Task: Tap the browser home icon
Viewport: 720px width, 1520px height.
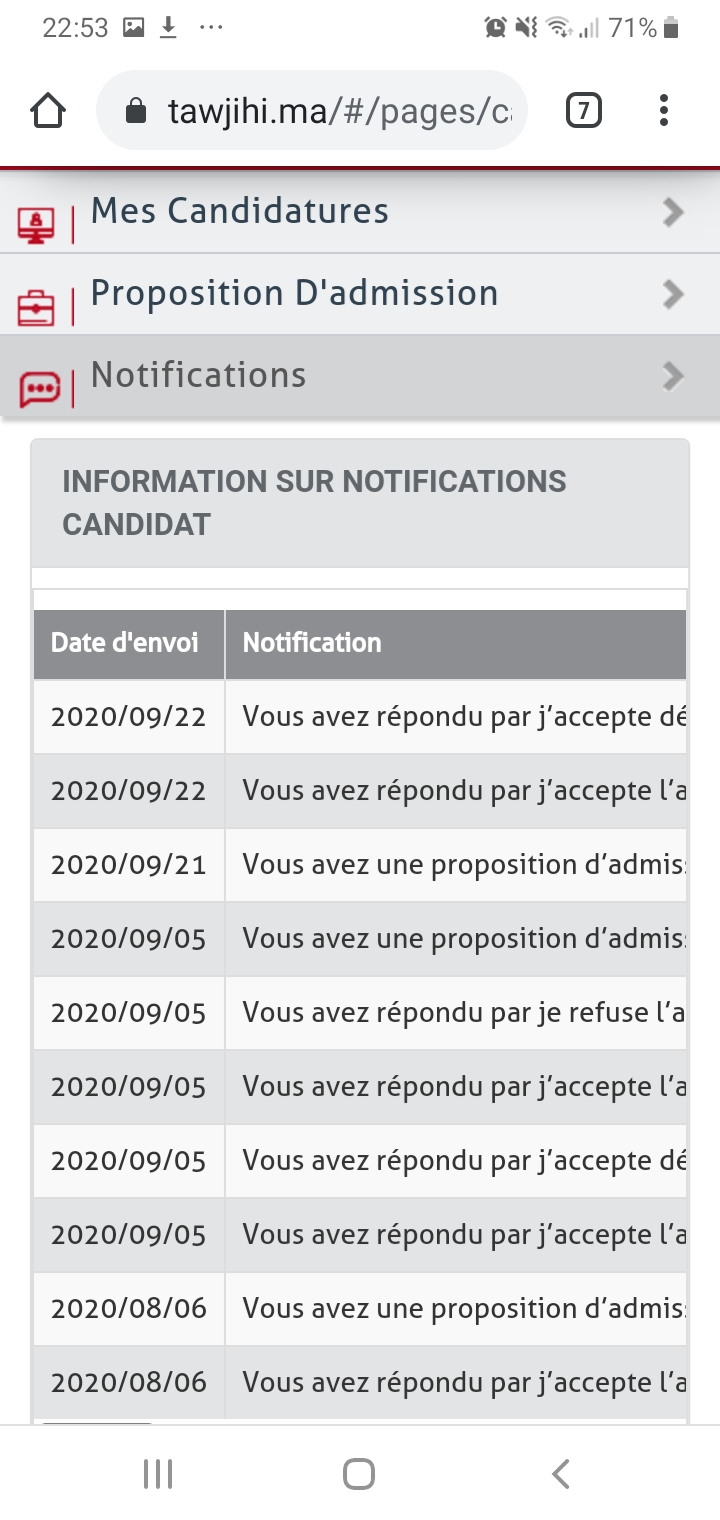Action: (48, 111)
